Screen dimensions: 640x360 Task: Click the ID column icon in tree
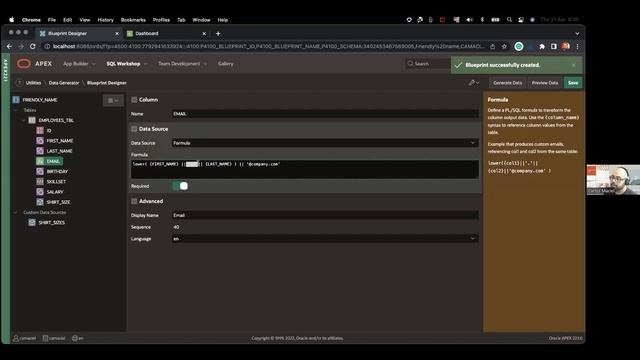pos(40,131)
